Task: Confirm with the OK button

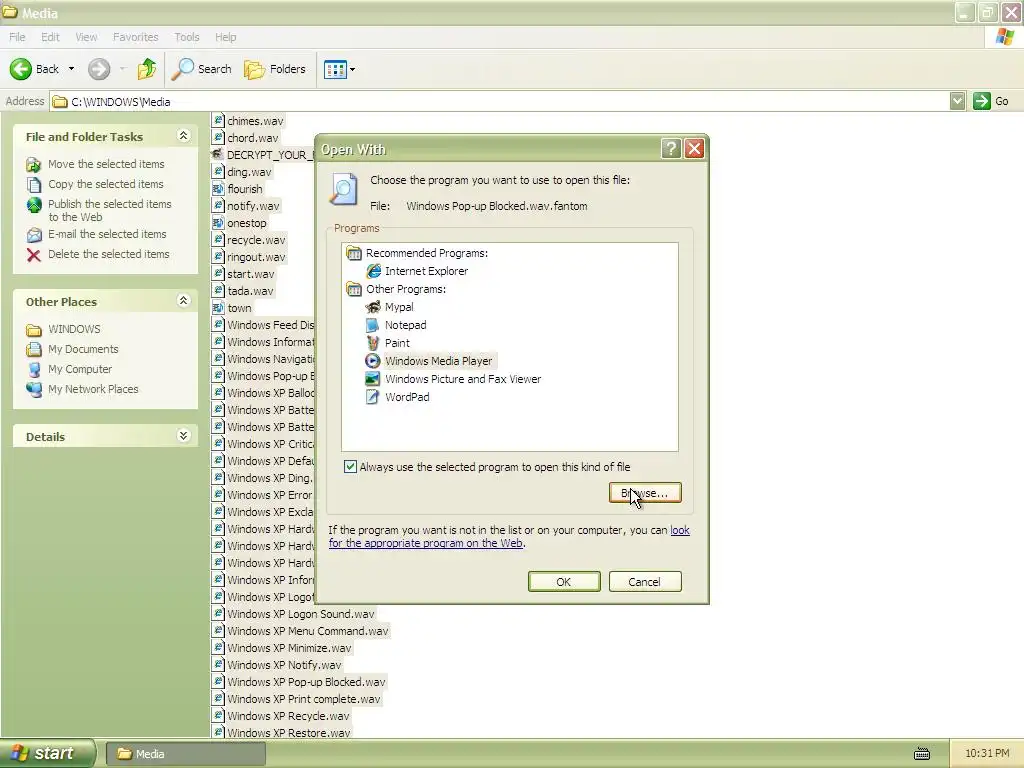Action: 564,582
